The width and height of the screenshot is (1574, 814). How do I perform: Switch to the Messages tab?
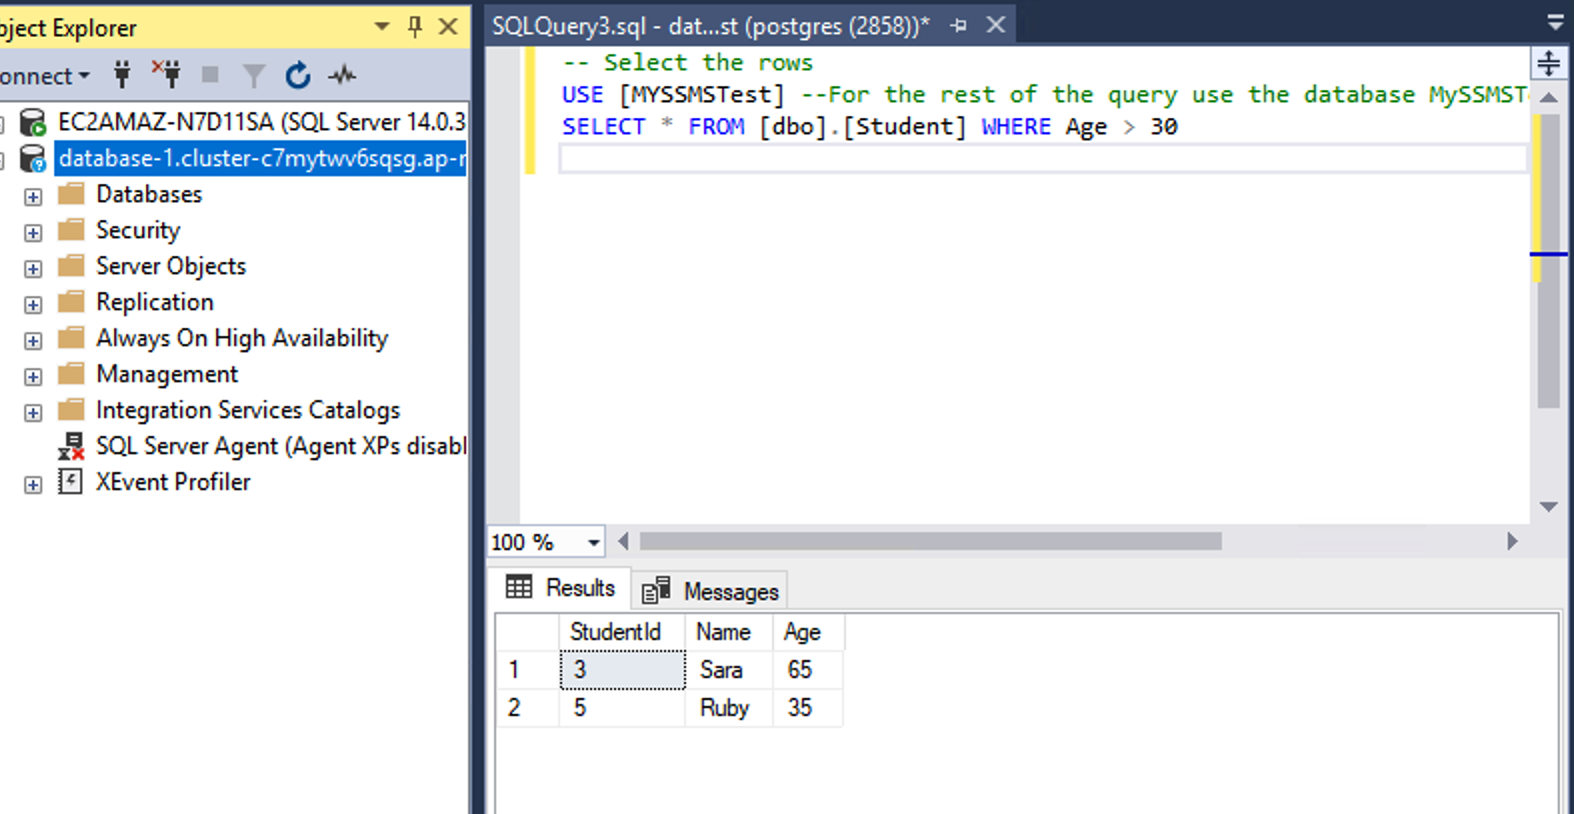click(x=711, y=591)
